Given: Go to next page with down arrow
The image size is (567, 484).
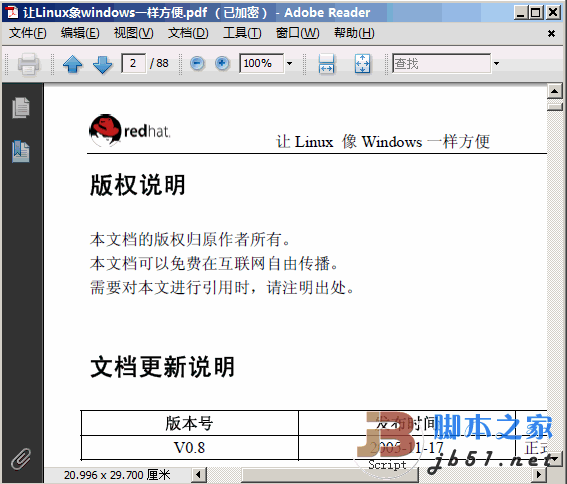Looking at the screenshot, I should [x=103, y=64].
